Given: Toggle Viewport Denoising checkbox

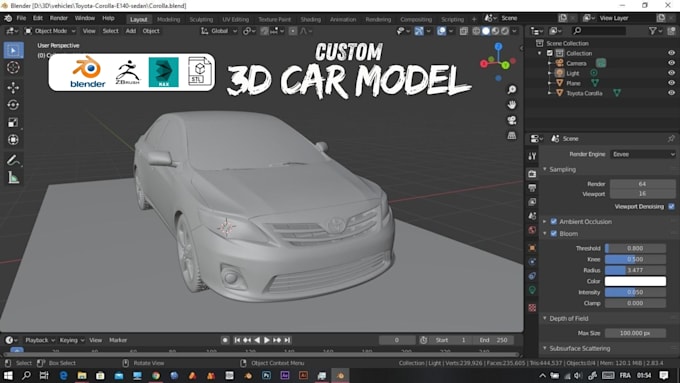Looking at the screenshot, I should tap(671, 207).
